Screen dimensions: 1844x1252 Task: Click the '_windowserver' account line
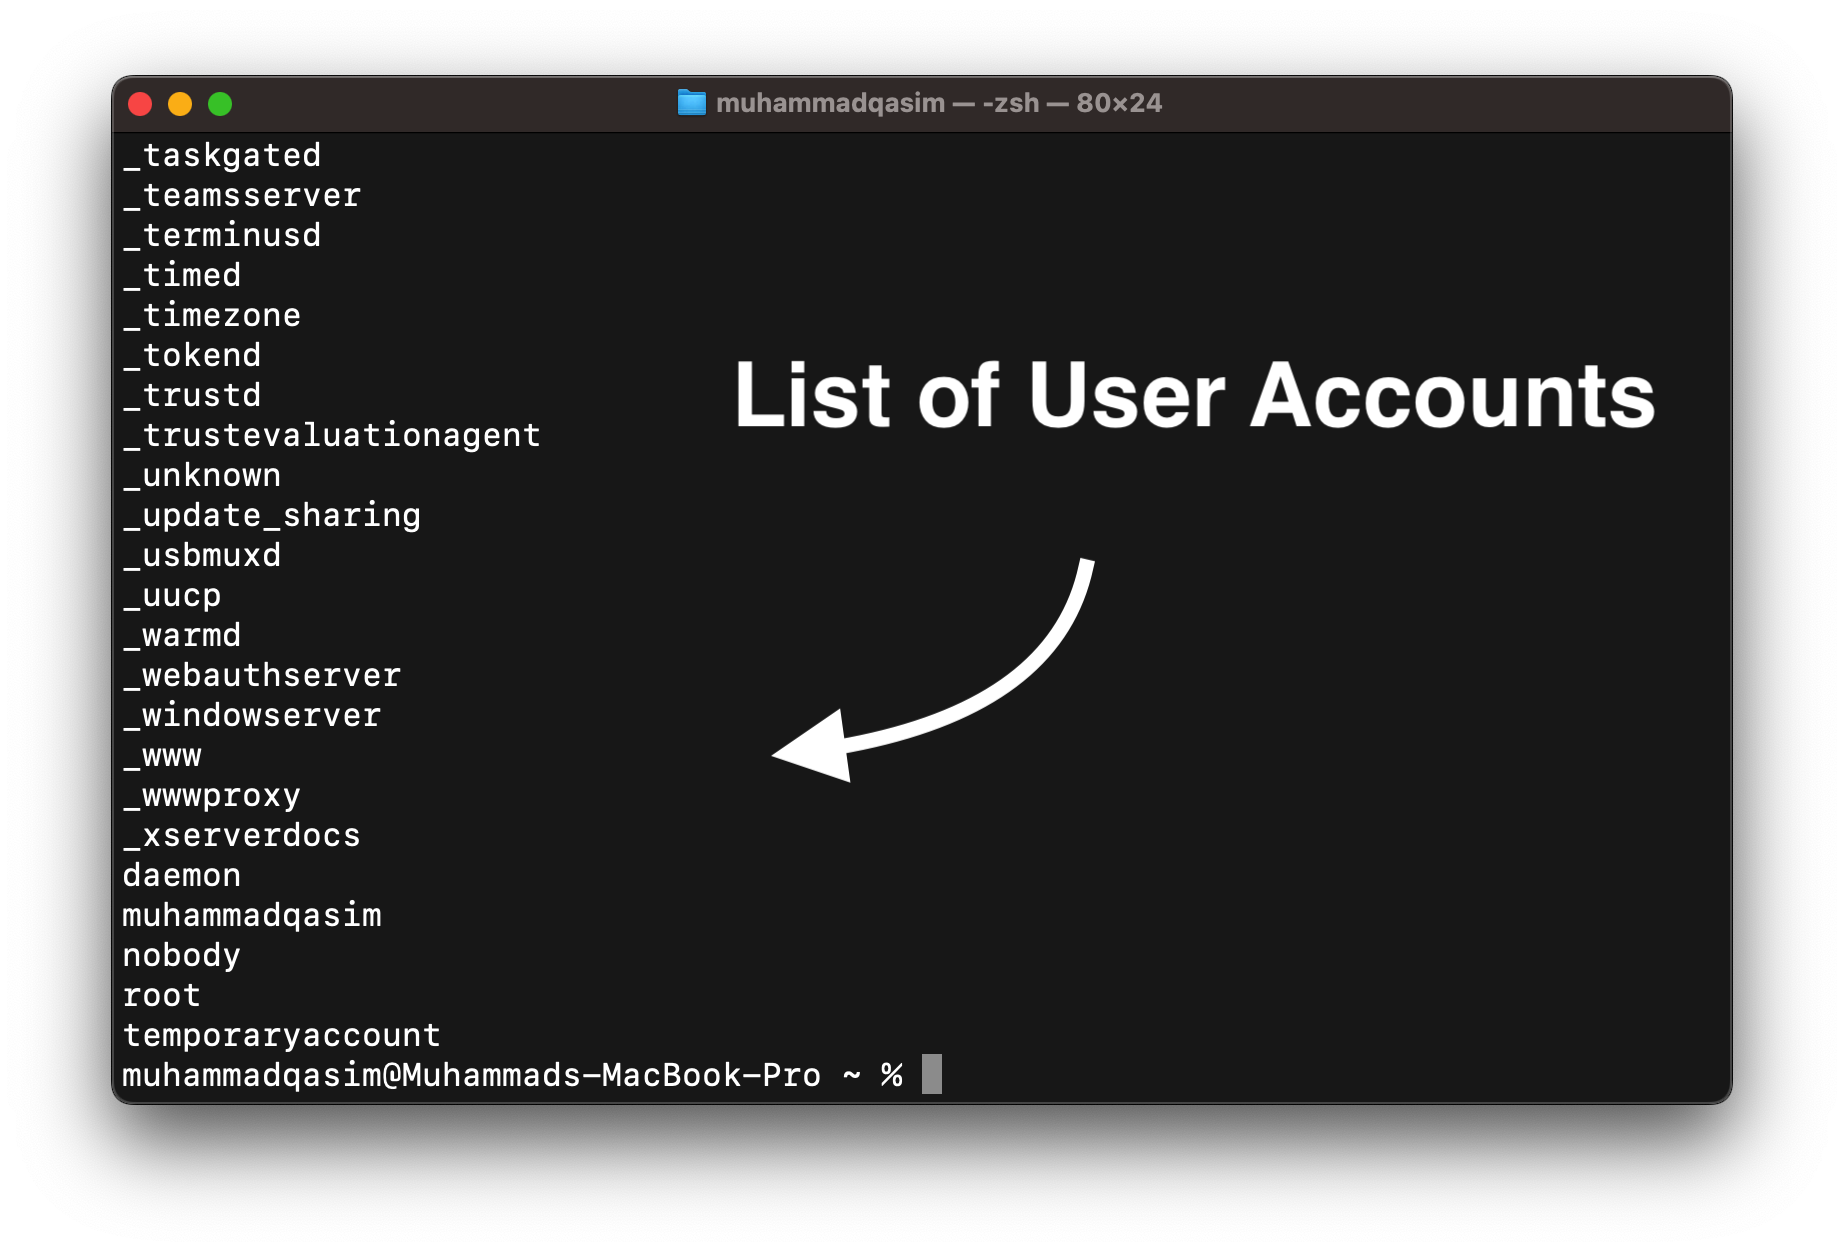[251, 715]
